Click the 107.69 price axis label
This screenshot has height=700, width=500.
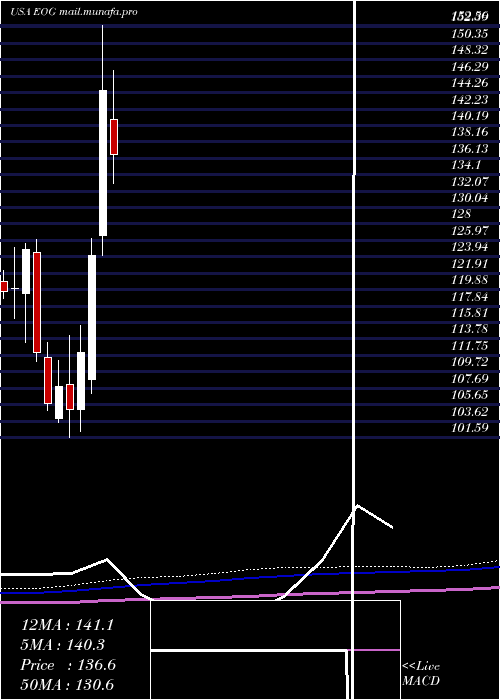click(469, 379)
